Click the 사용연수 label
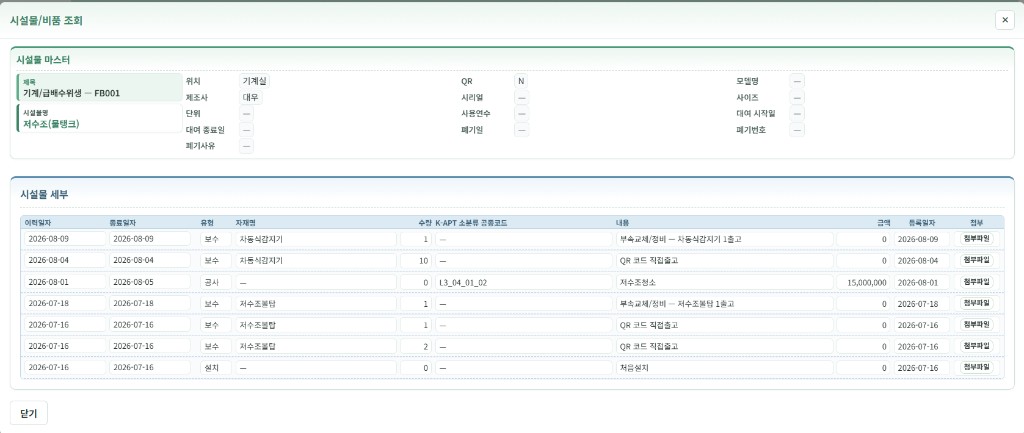Image resolution: width=1024 pixels, height=433 pixels. (x=475, y=114)
